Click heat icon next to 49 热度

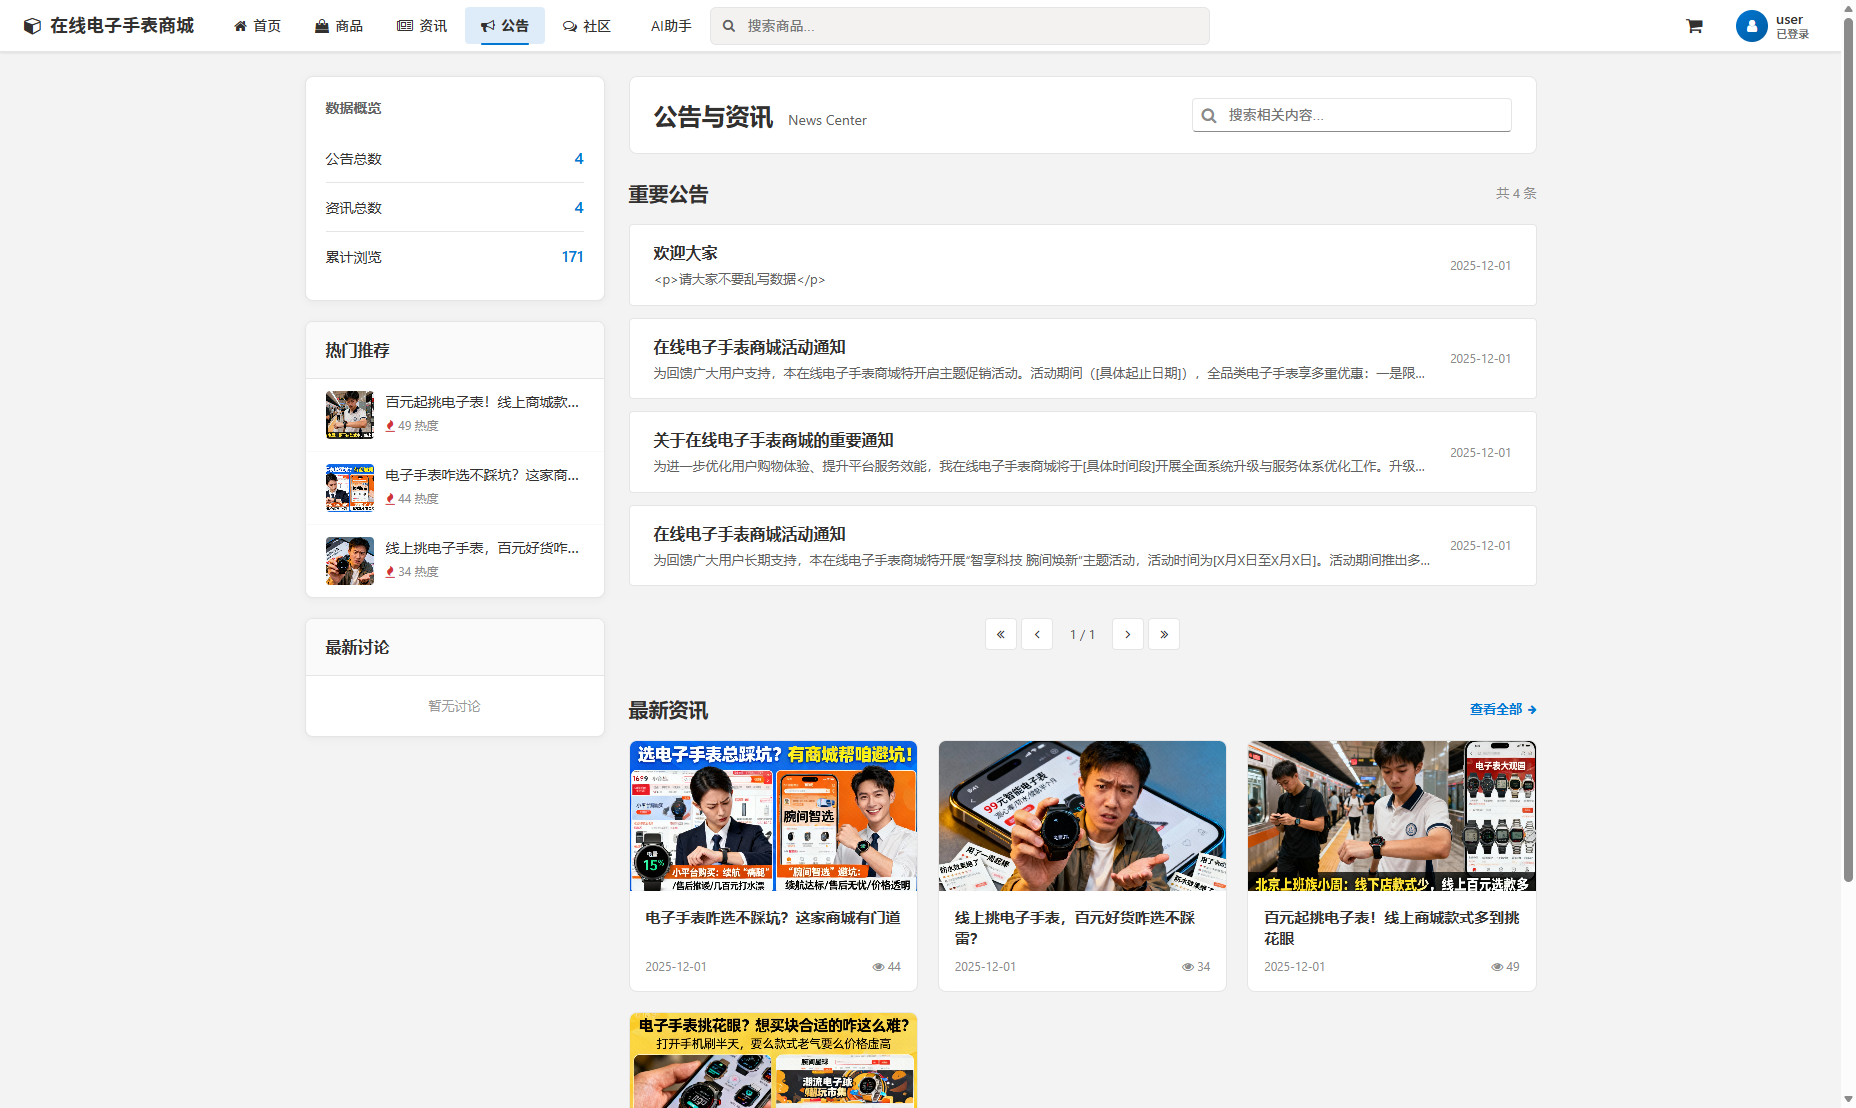(390, 425)
